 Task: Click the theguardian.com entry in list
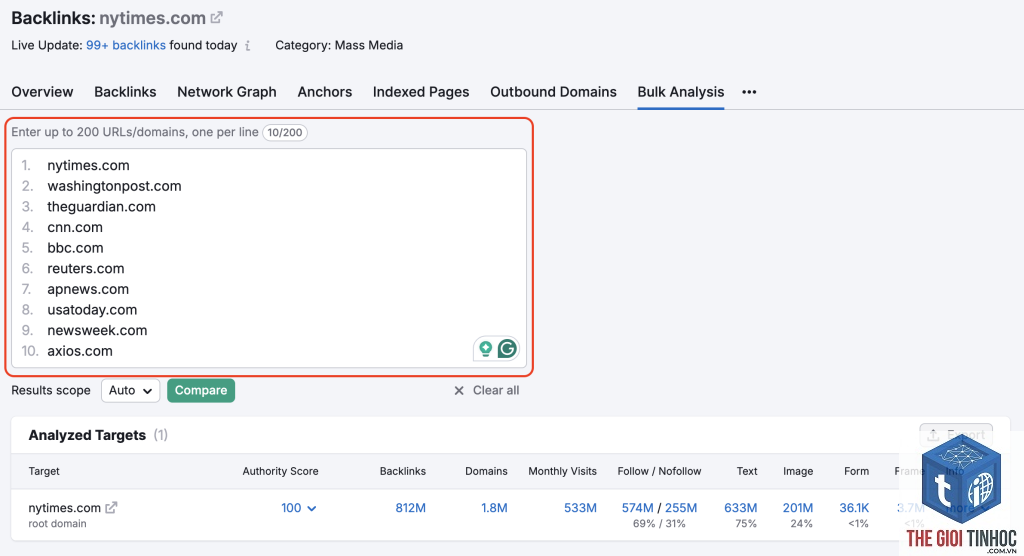pyautogui.click(x=101, y=207)
